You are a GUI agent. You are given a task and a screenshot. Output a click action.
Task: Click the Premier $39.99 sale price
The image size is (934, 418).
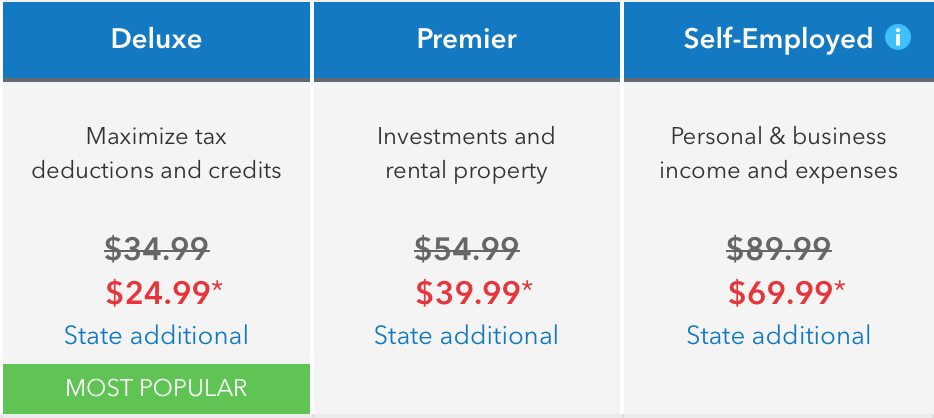(x=468, y=292)
